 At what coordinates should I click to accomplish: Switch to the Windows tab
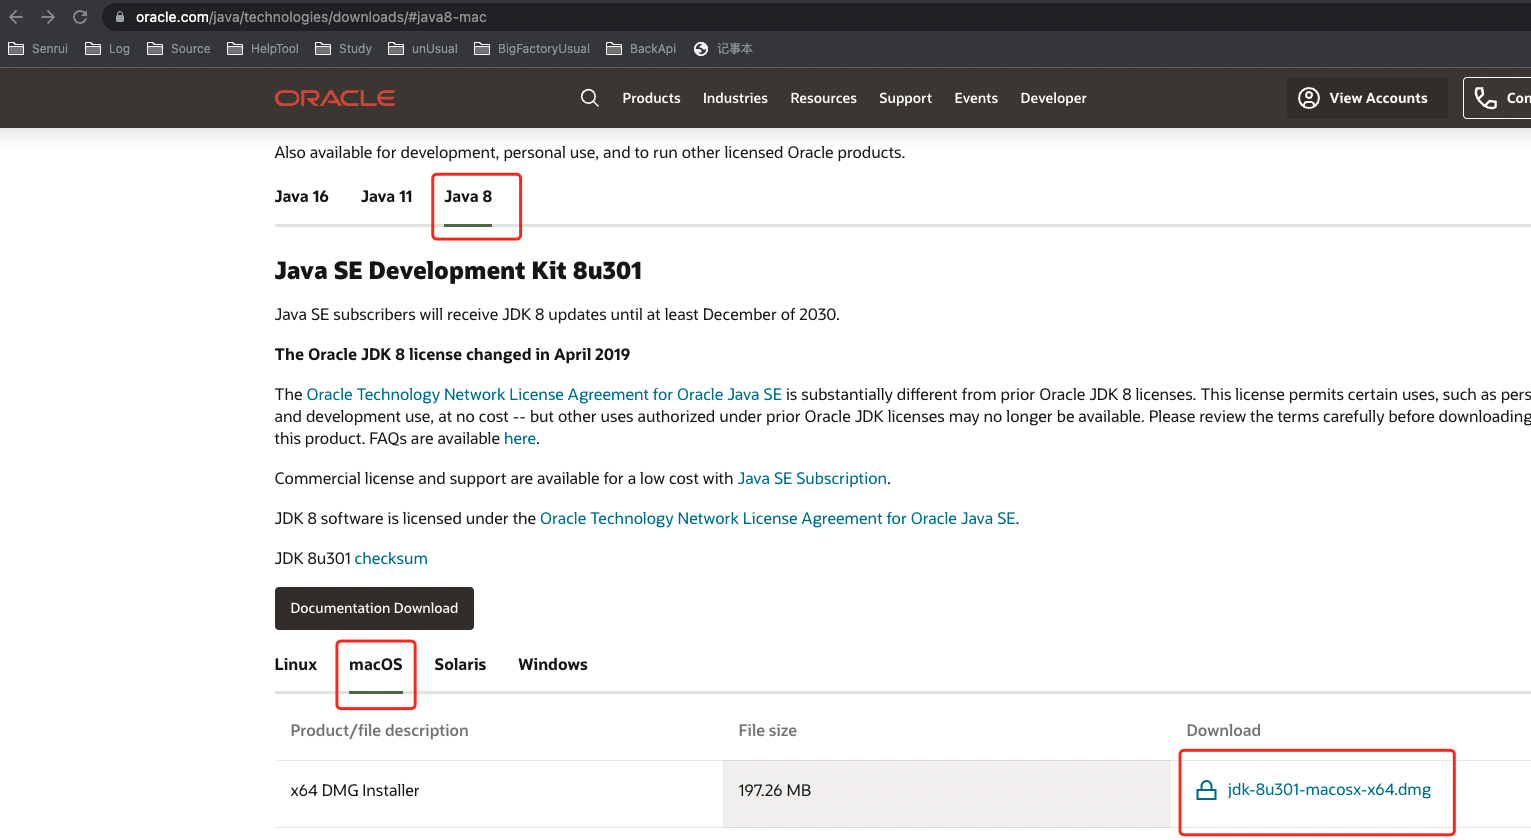pos(553,664)
